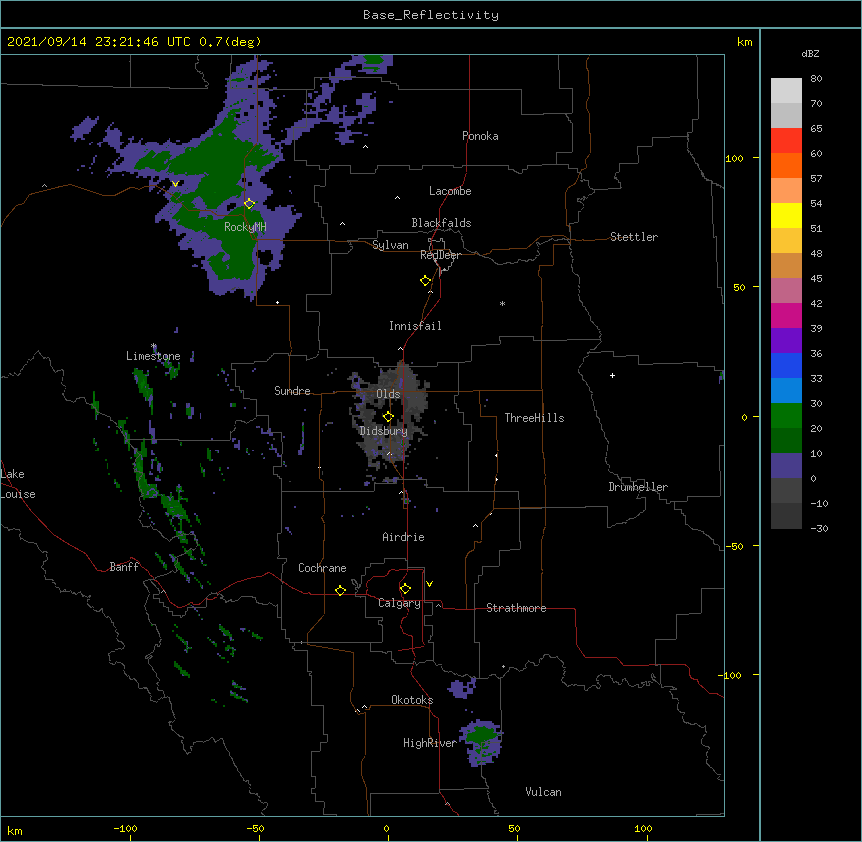Click the red 65 dBZ legend swatch
Viewport: 862px width, 842px height.
pyautogui.click(x=786, y=140)
